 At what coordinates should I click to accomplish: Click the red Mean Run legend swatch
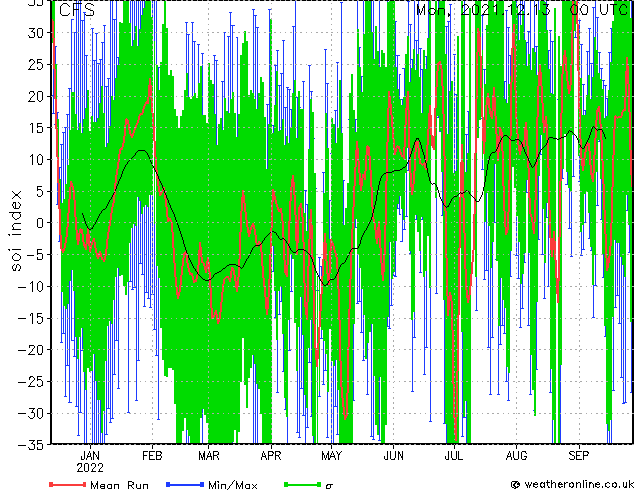coord(68,484)
